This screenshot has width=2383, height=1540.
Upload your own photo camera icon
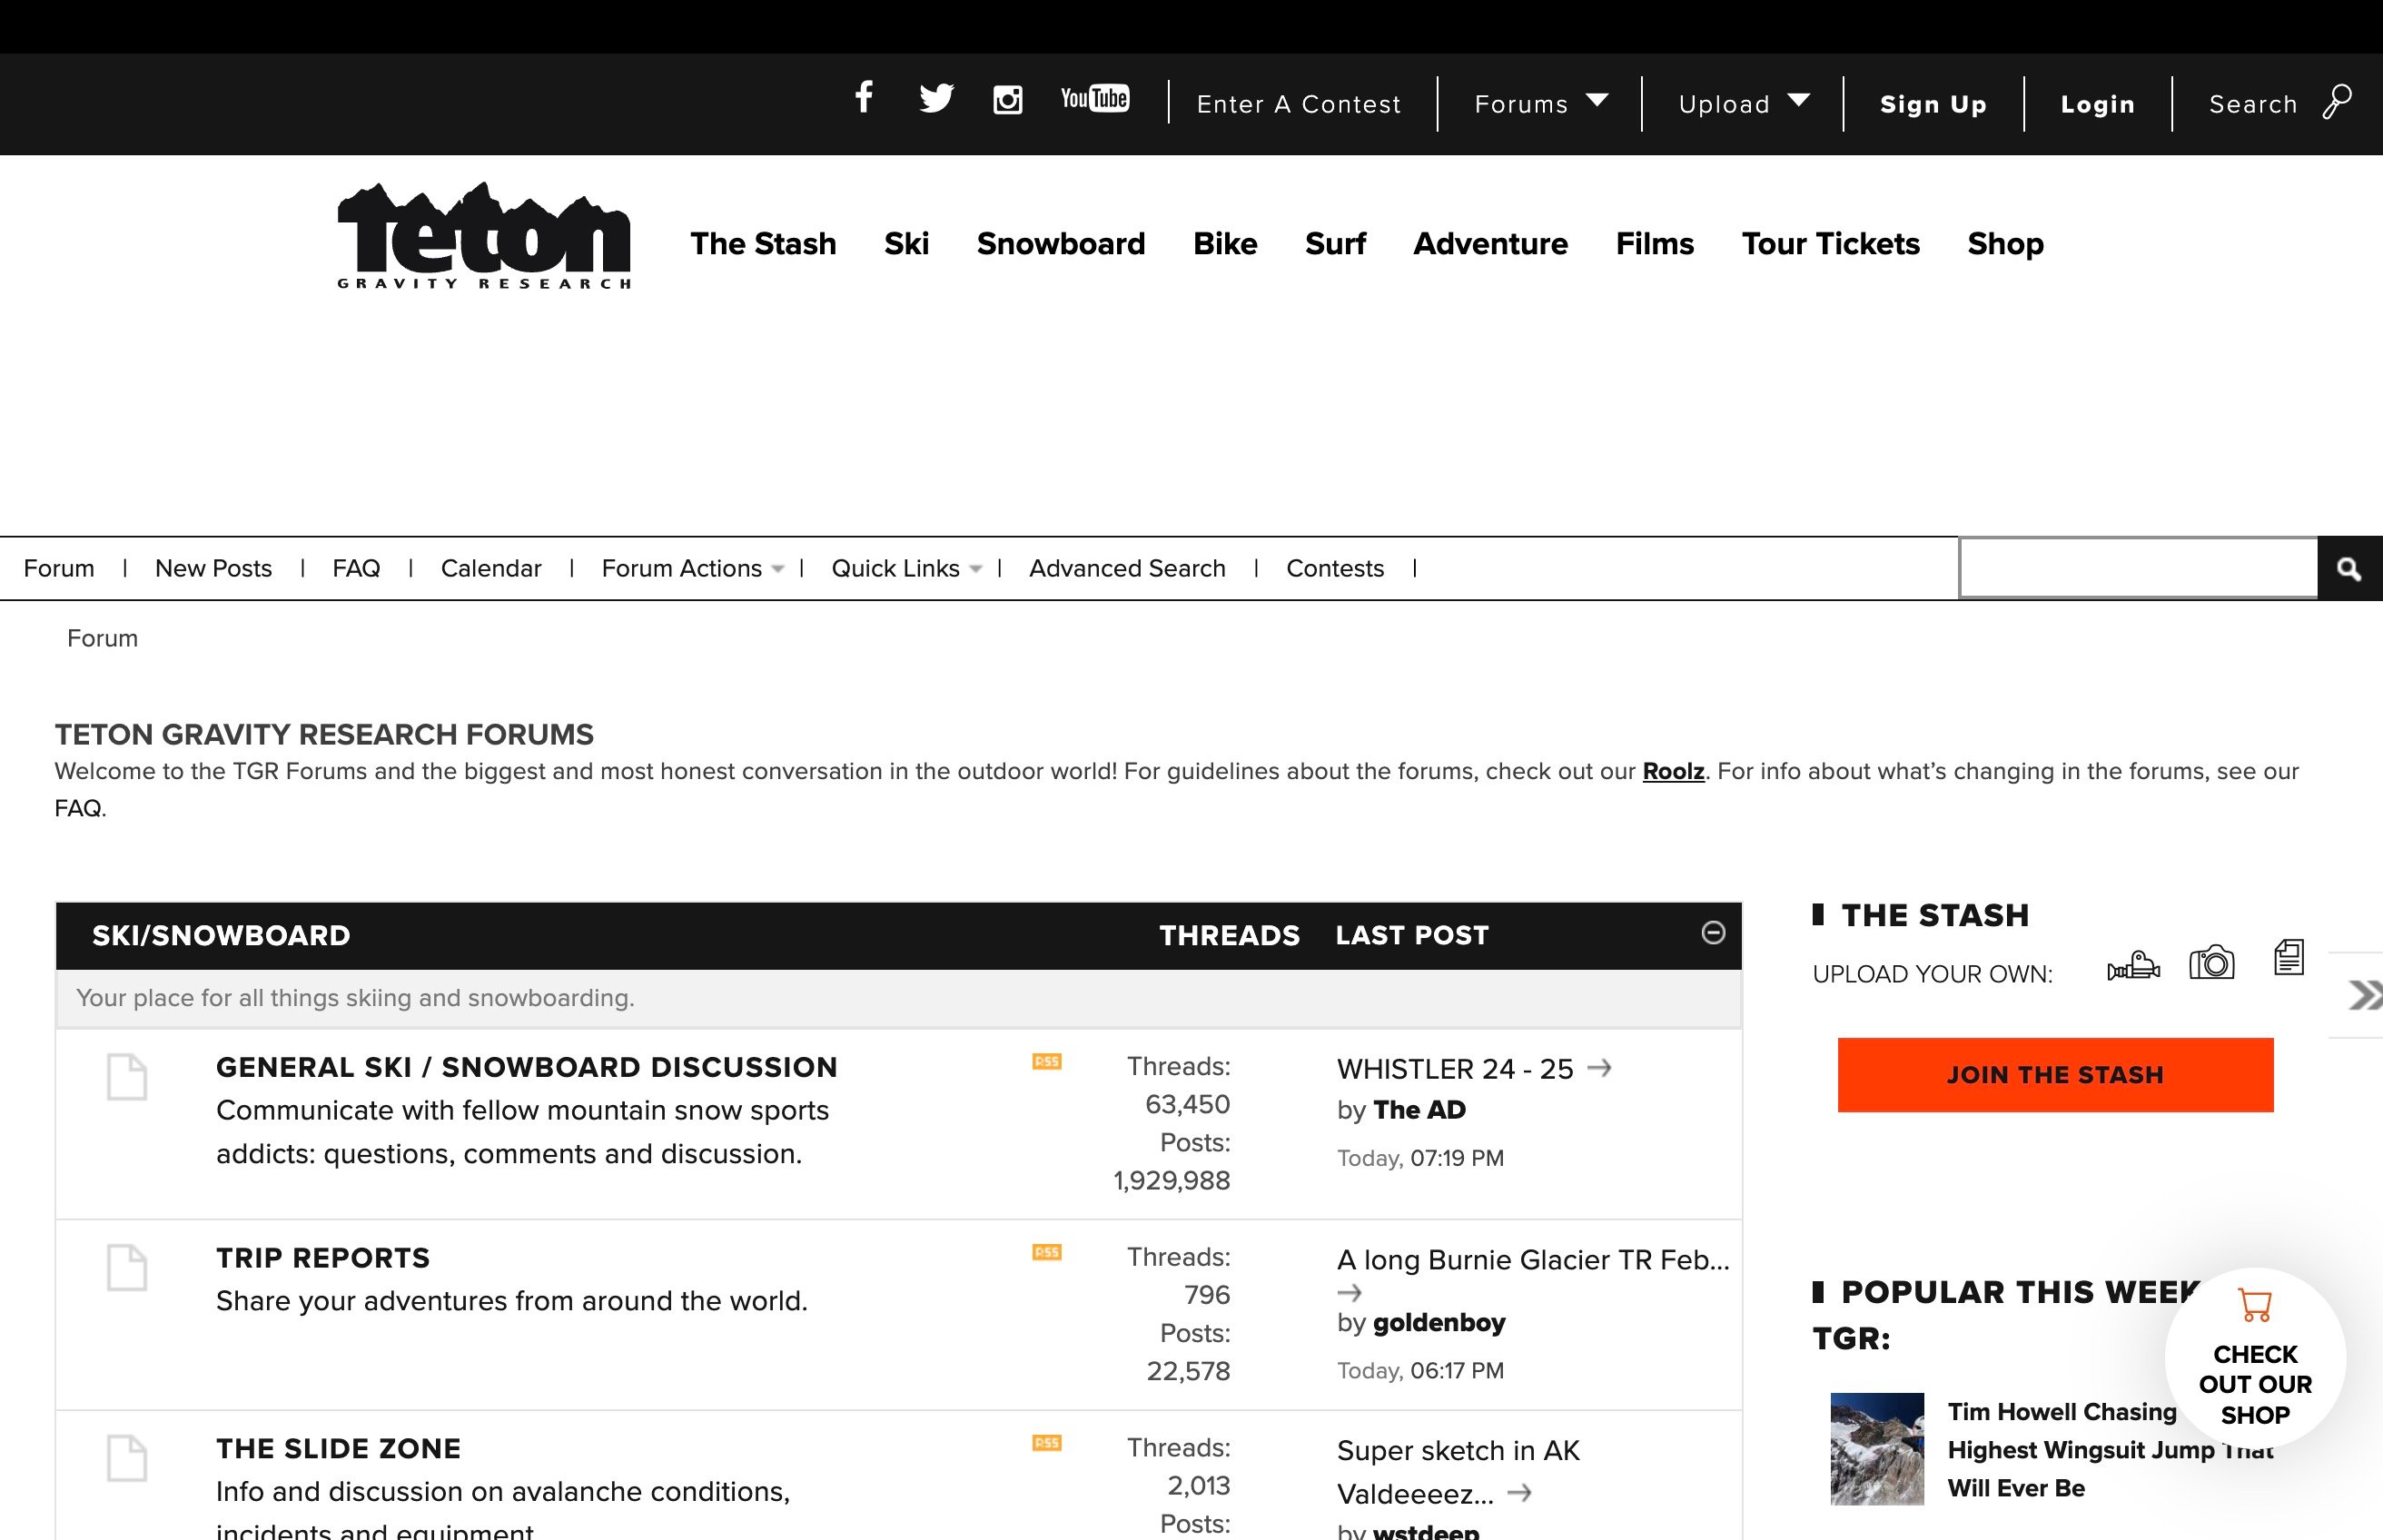click(x=2211, y=962)
